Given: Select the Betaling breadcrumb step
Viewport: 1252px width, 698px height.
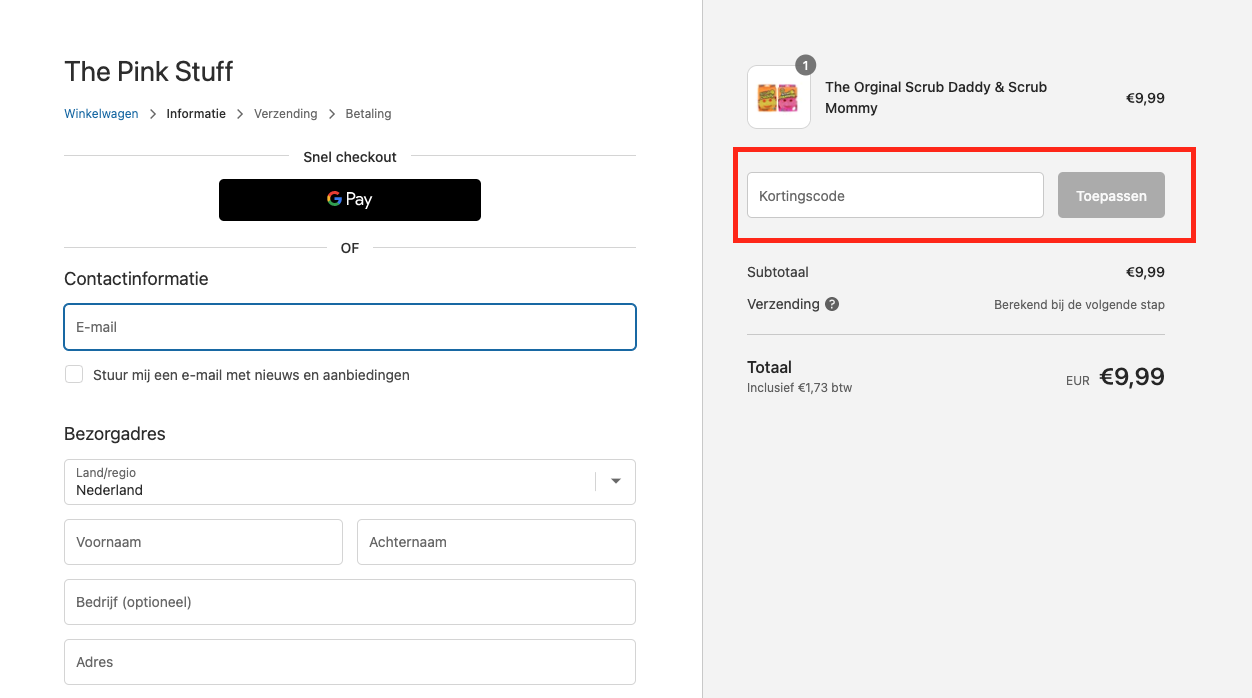Looking at the screenshot, I should tap(368, 114).
